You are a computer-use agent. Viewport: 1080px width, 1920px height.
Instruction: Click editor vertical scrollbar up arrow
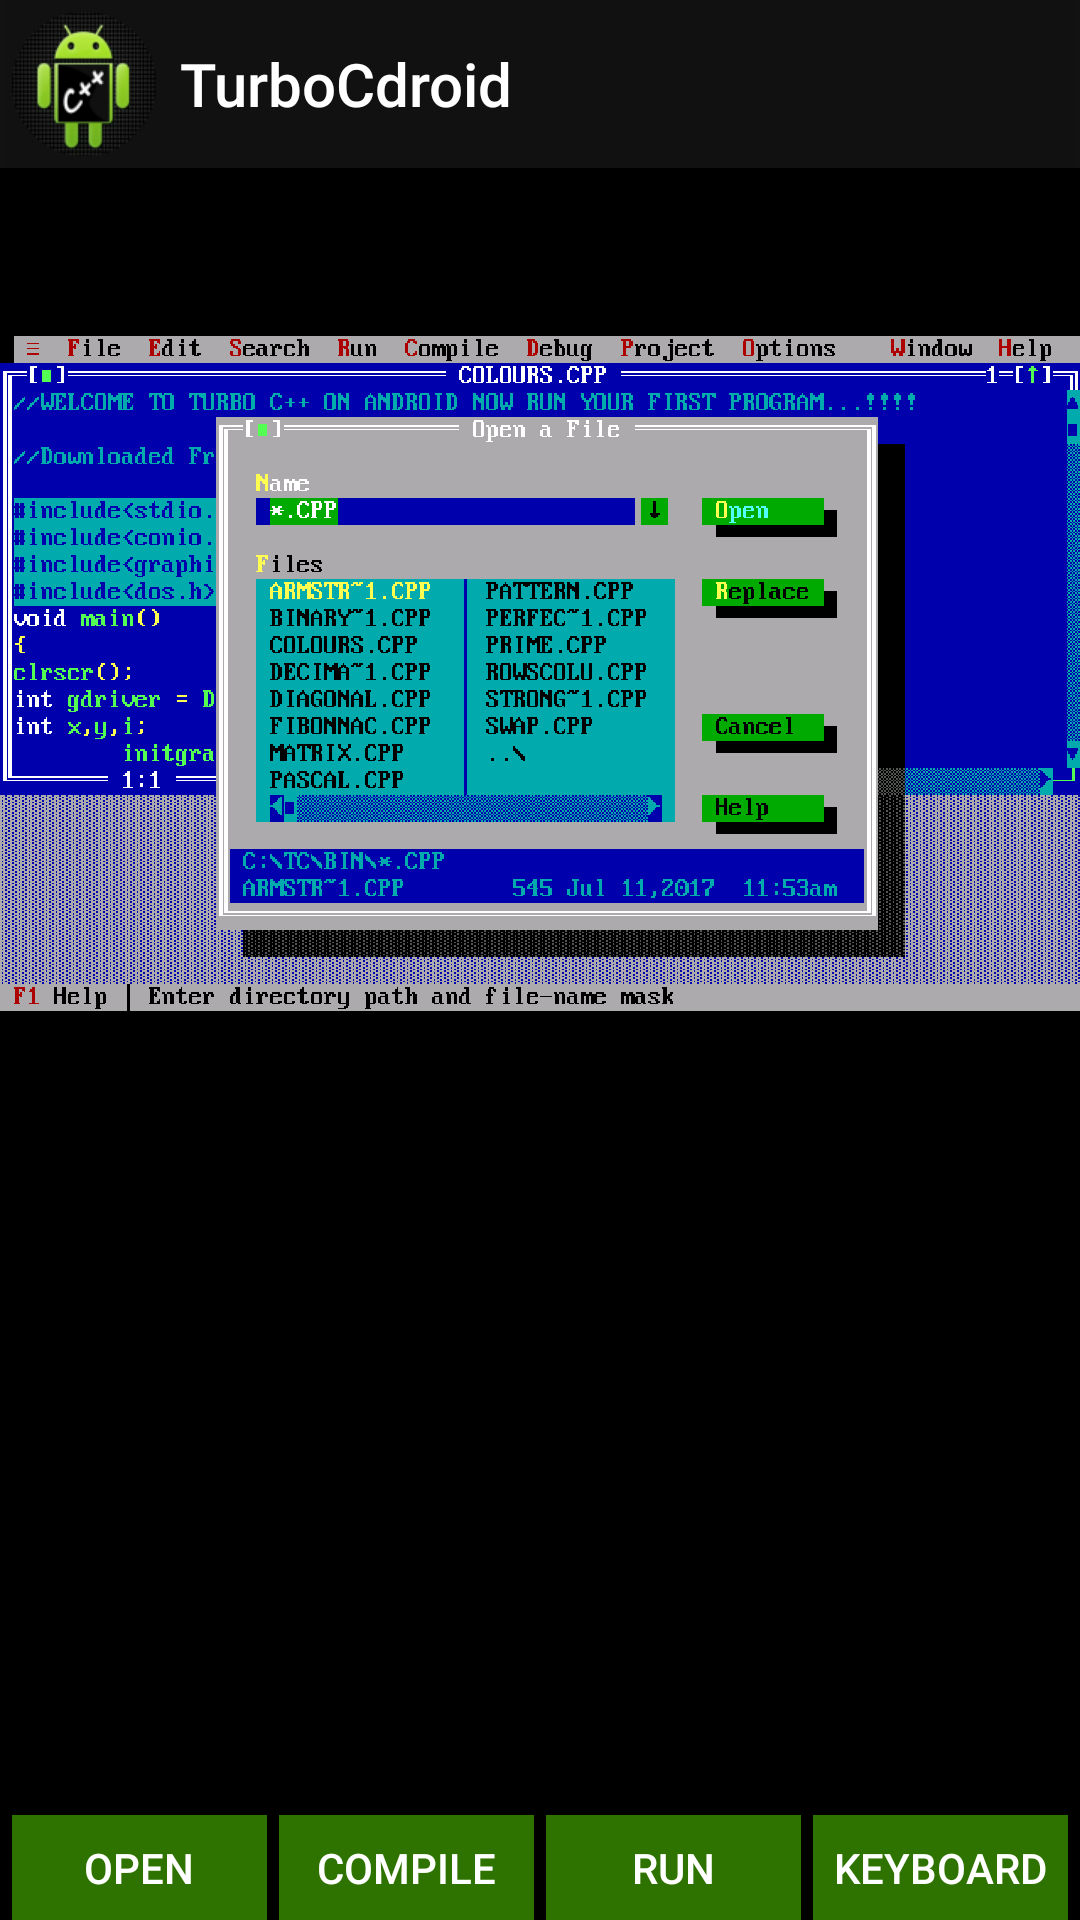coord(1073,403)
